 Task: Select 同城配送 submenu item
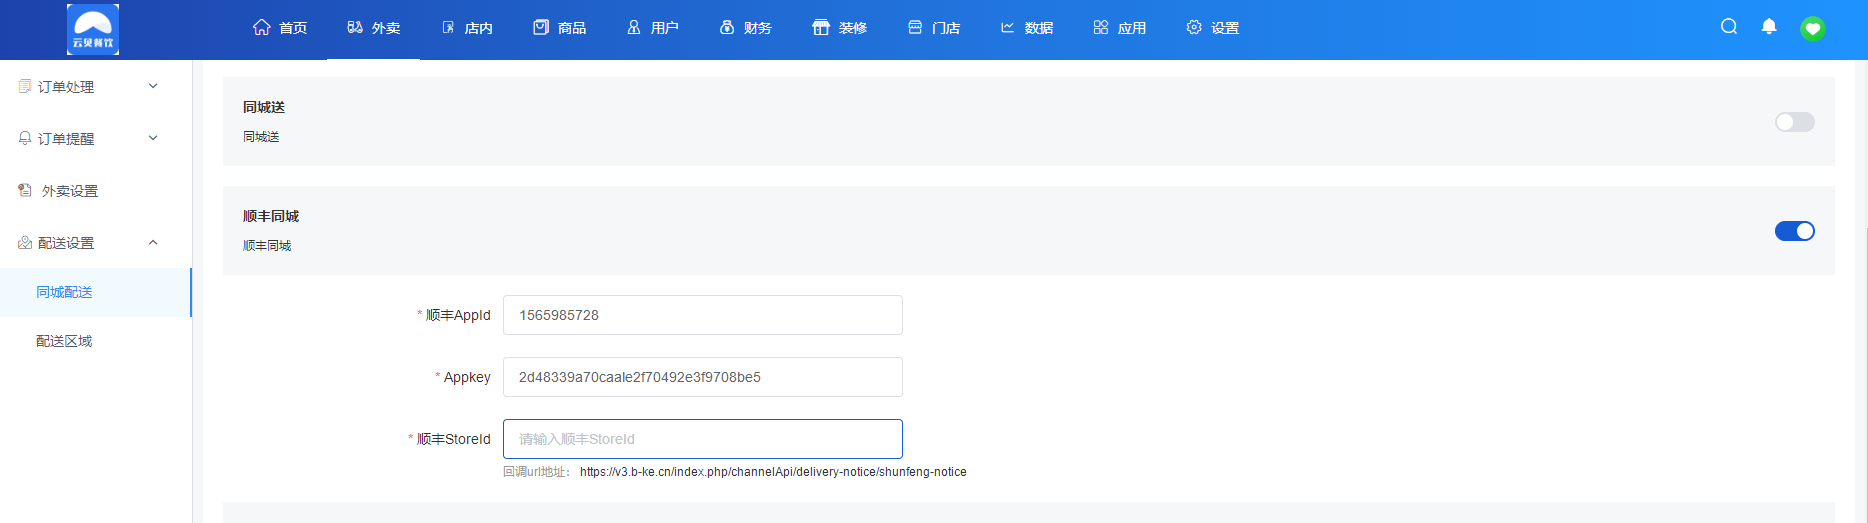click(x=95, y=292)
